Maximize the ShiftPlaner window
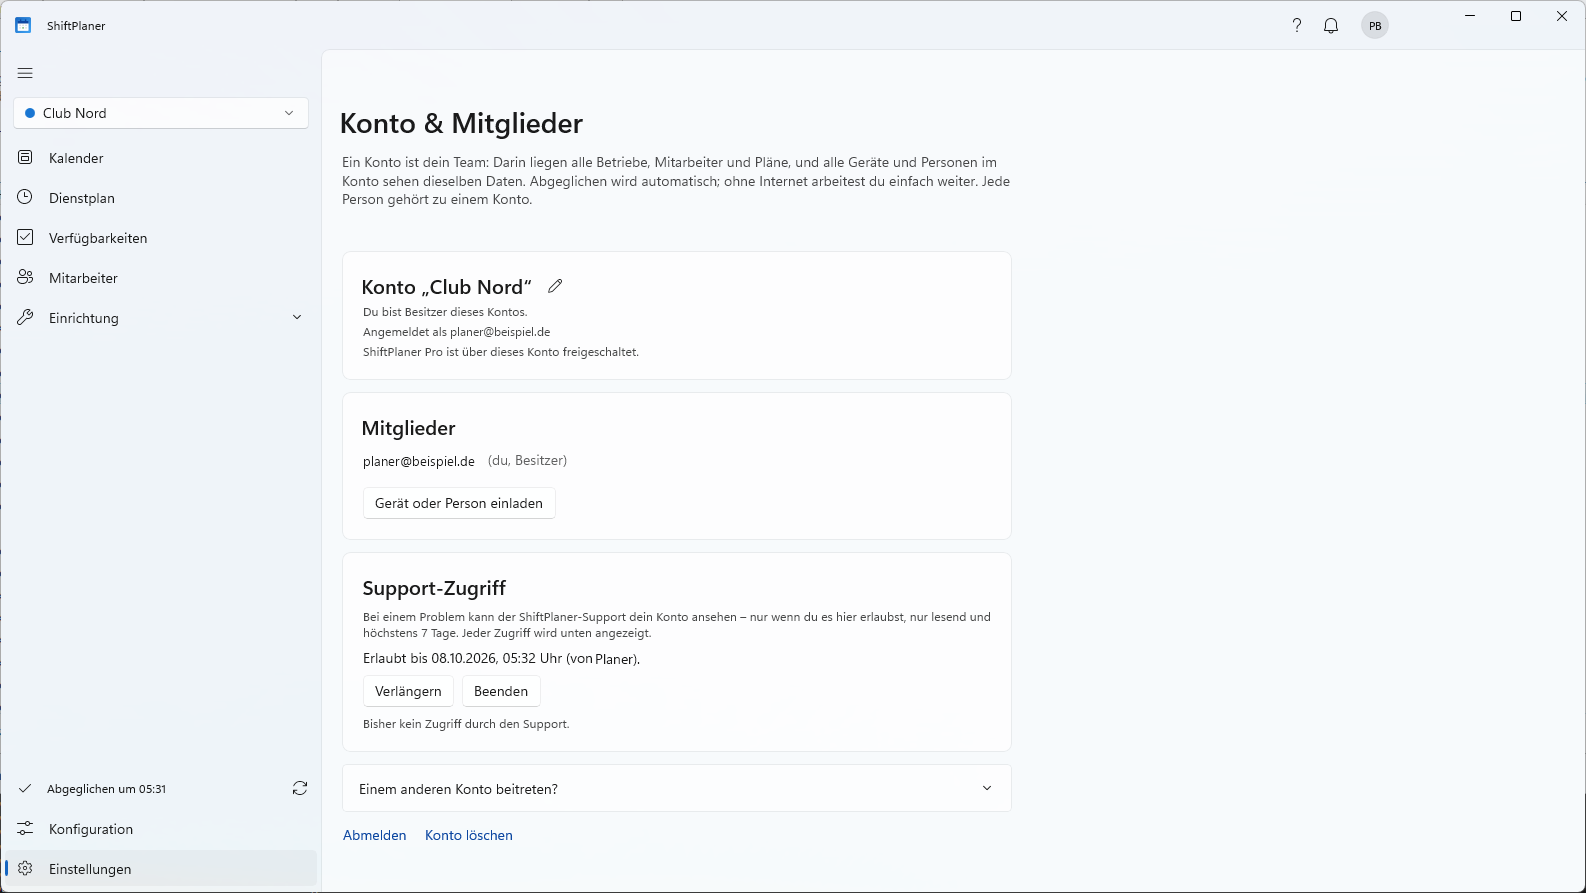Screen dimensions: 1586x893 coord(1516,16)
